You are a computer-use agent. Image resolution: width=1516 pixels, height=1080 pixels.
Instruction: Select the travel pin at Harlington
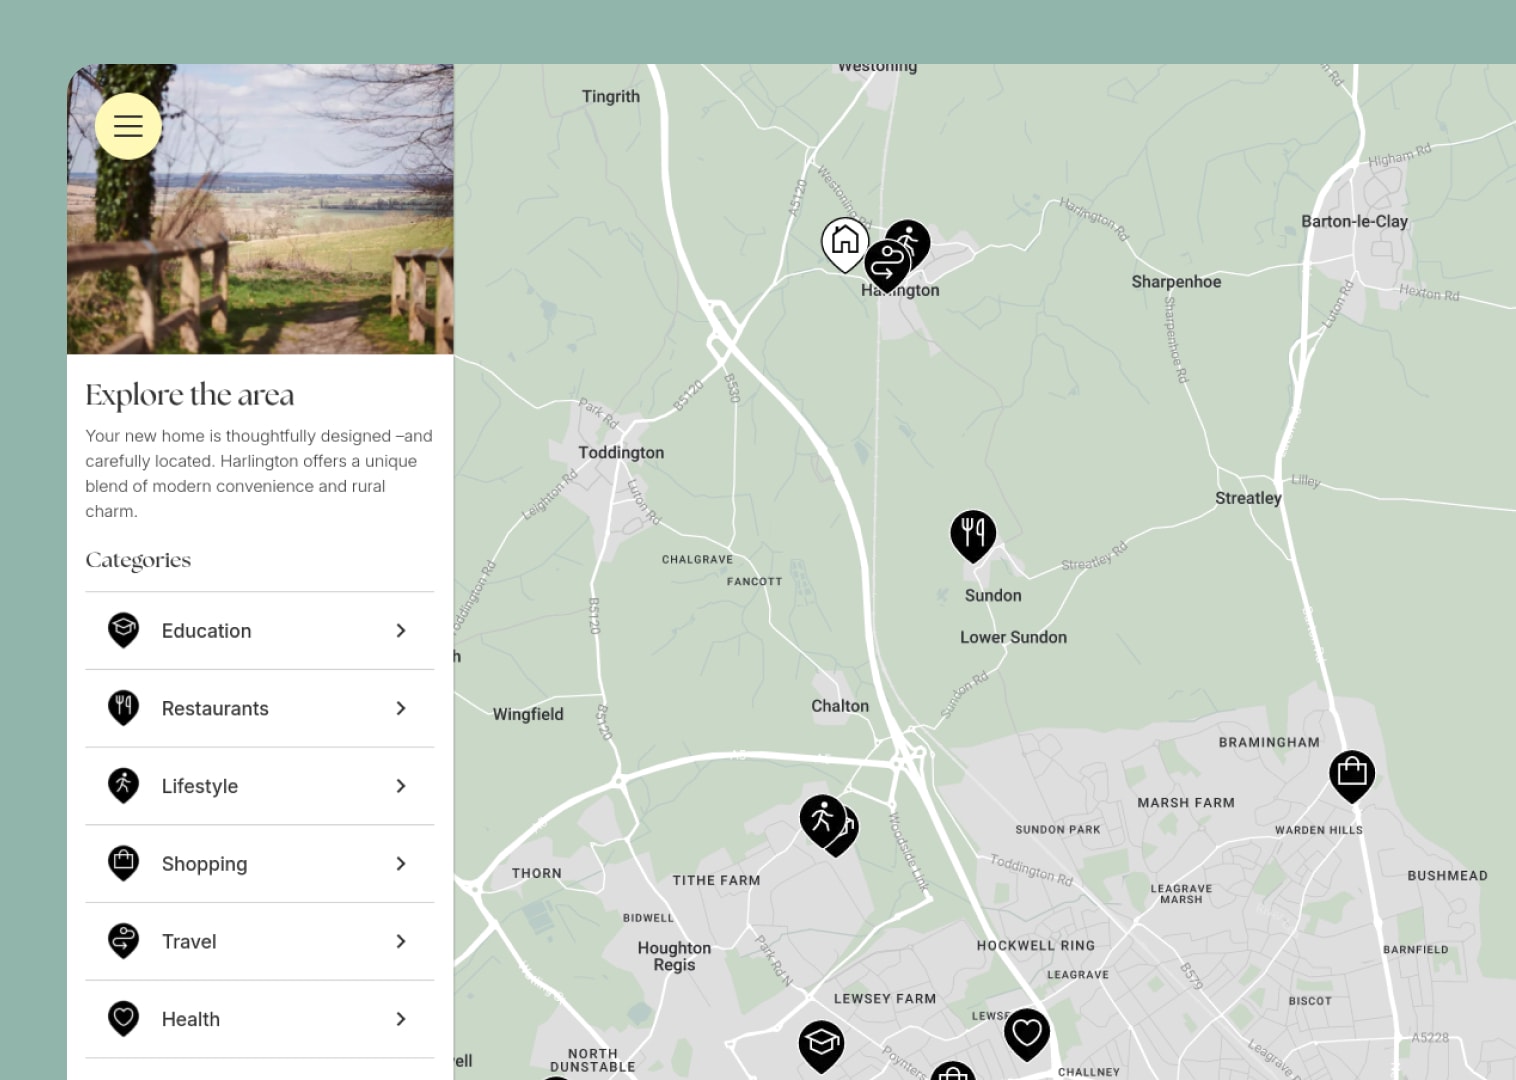pos(884,266)
